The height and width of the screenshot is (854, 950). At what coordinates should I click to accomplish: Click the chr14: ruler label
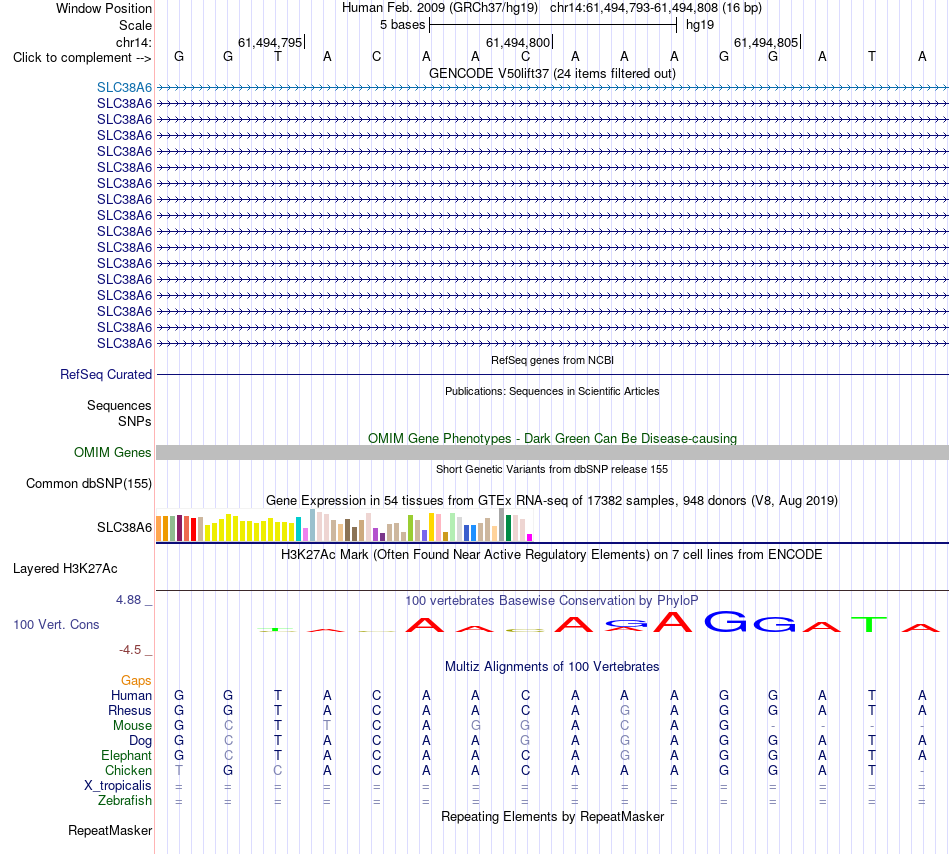click(133, 42)
